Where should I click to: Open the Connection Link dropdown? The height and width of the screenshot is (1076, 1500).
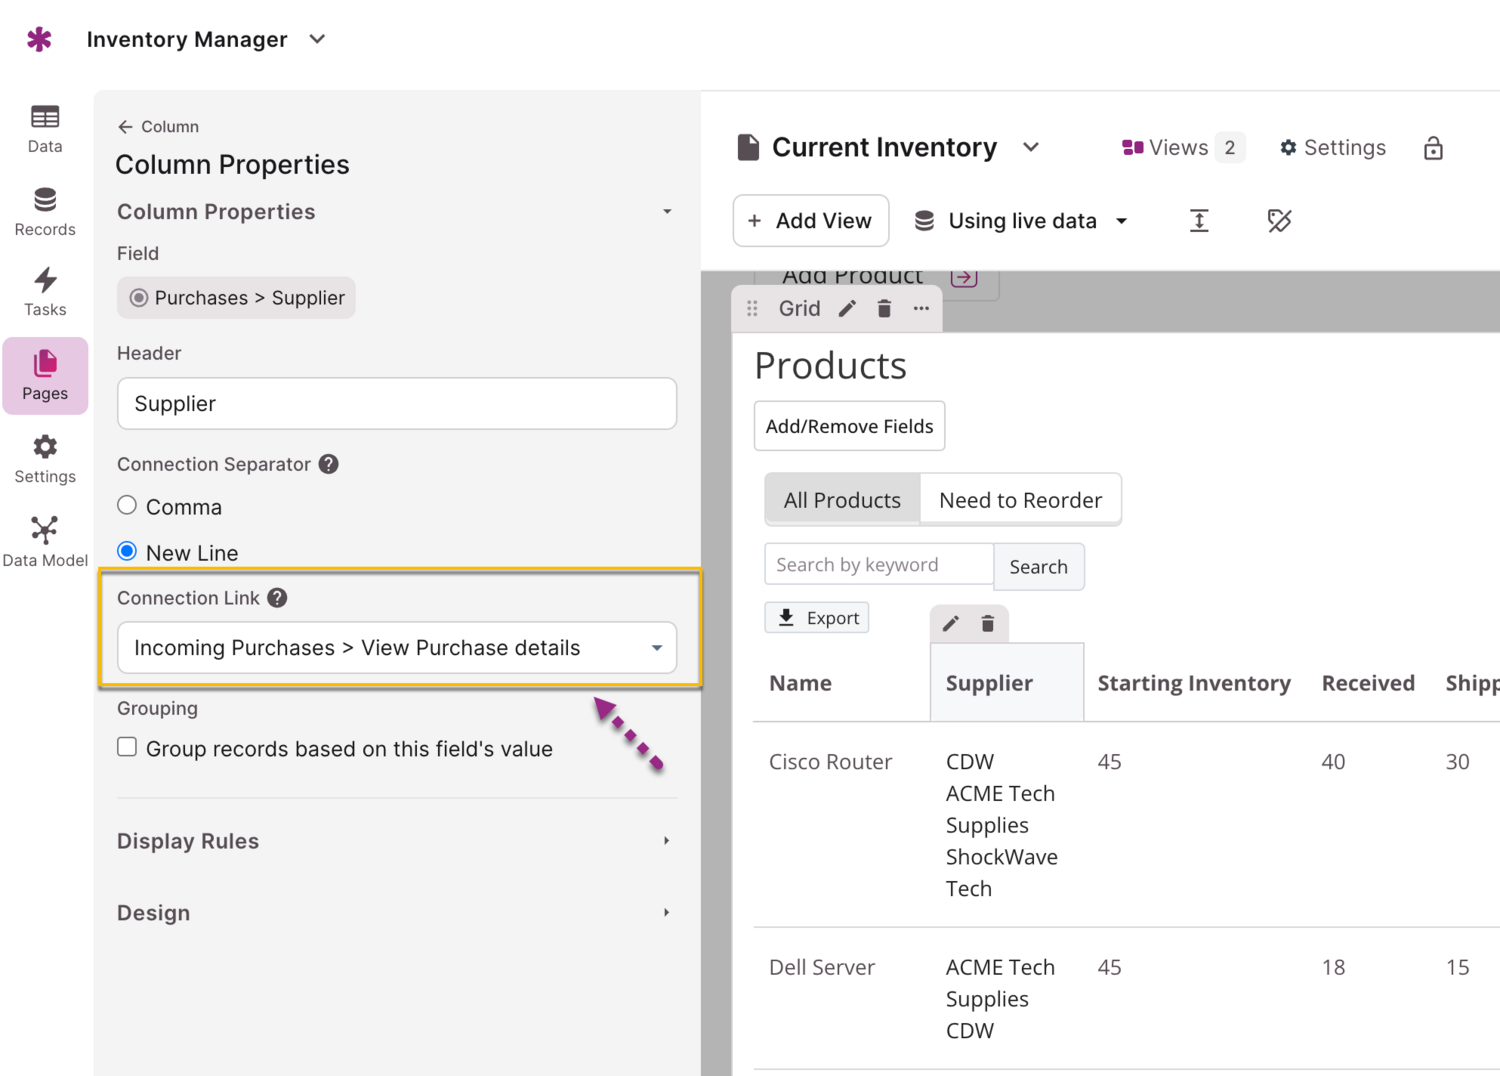397,648
